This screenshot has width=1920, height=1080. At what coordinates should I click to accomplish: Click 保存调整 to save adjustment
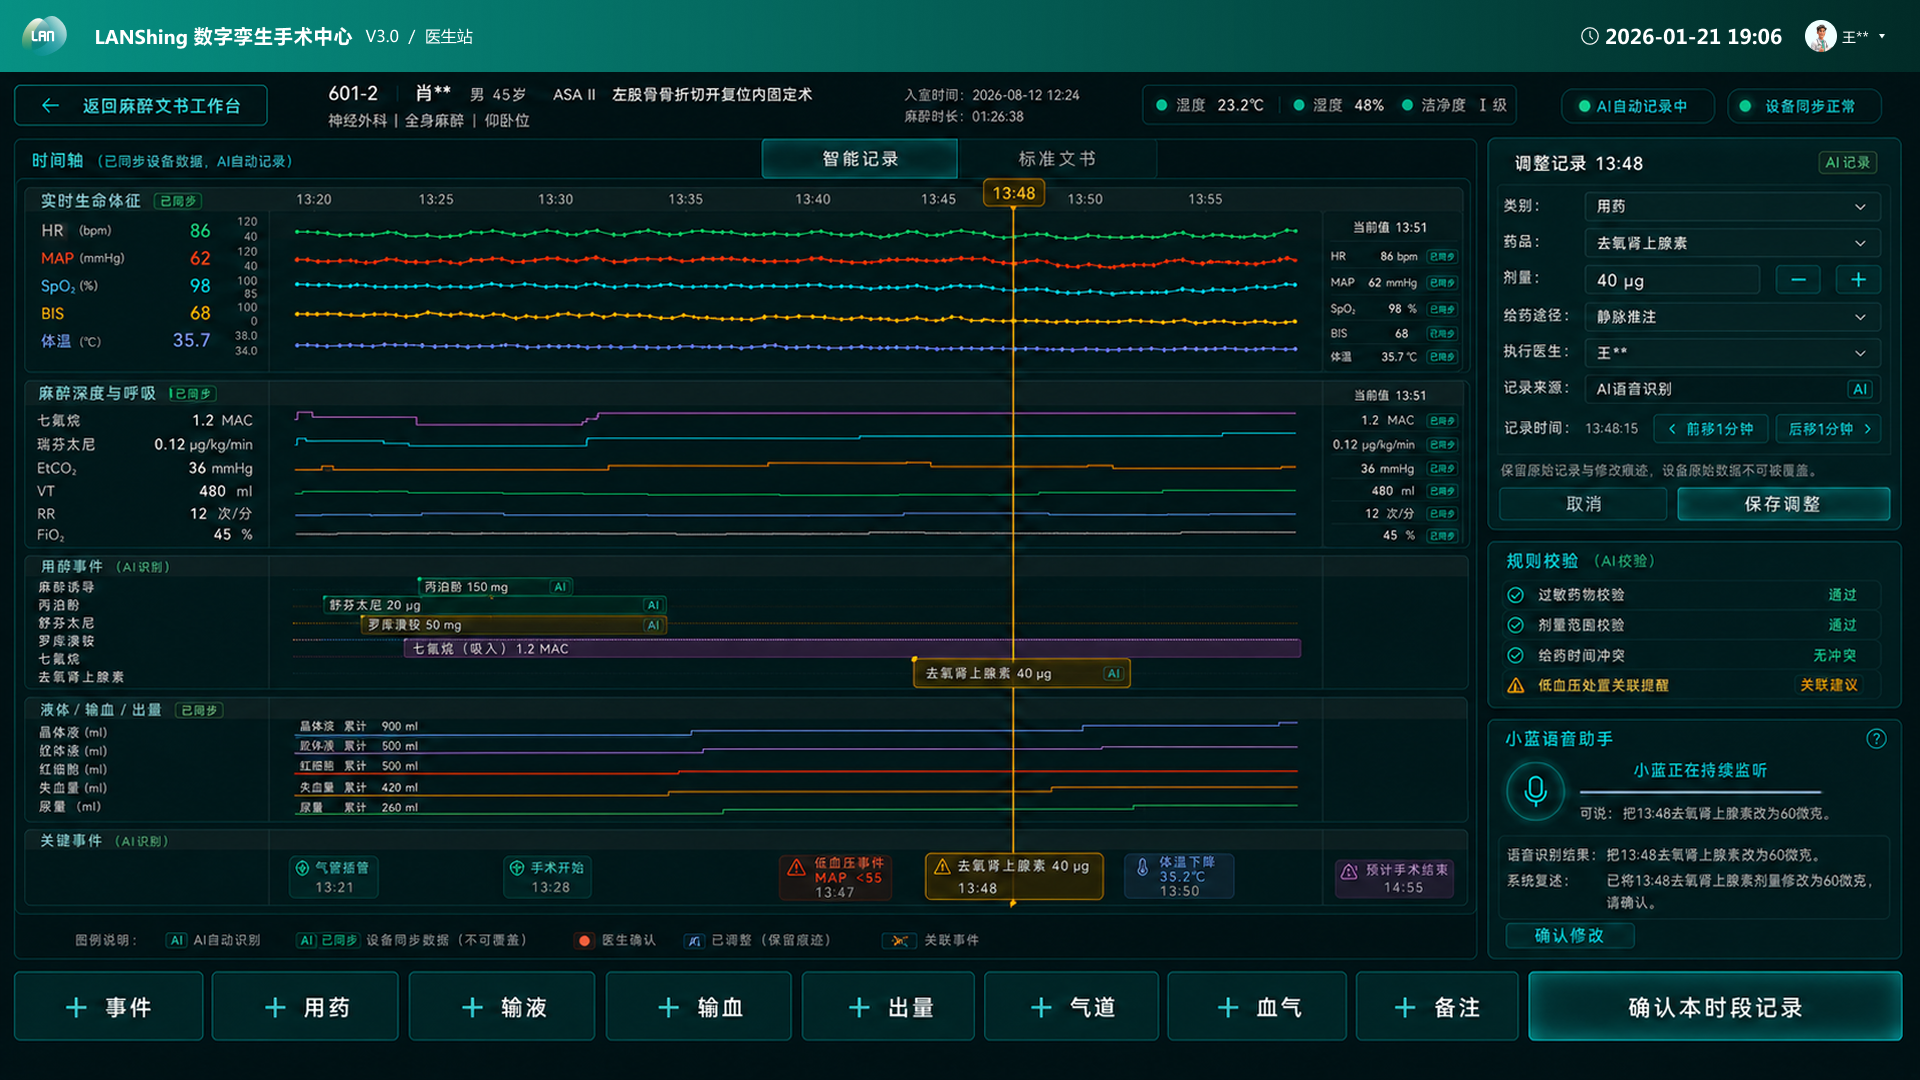pos(1783,504)
